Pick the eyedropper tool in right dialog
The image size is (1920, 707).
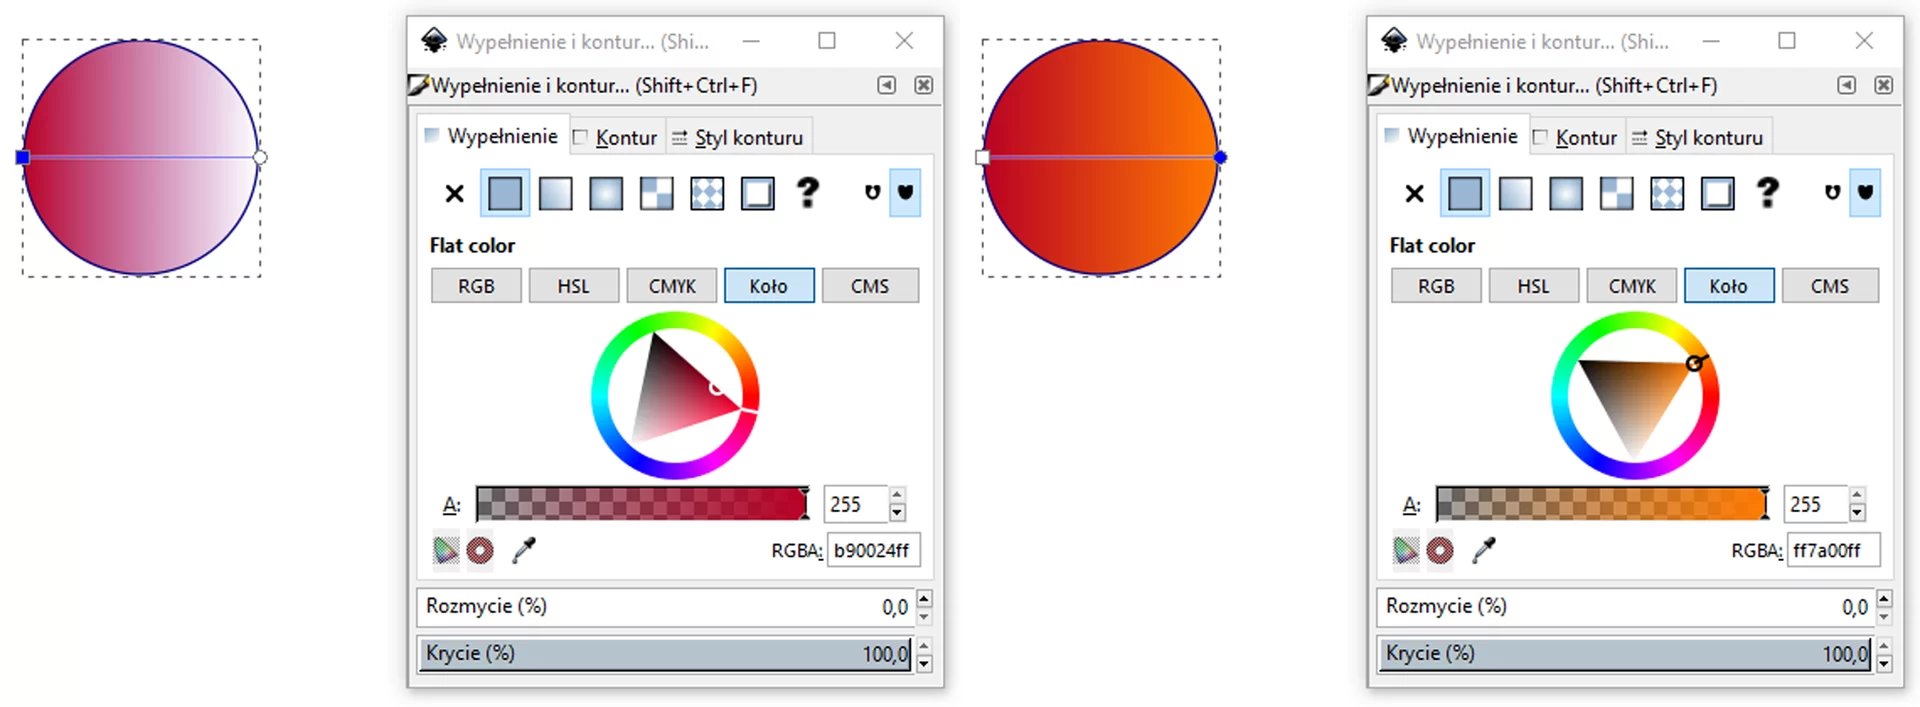click(x=1484, y=549)
